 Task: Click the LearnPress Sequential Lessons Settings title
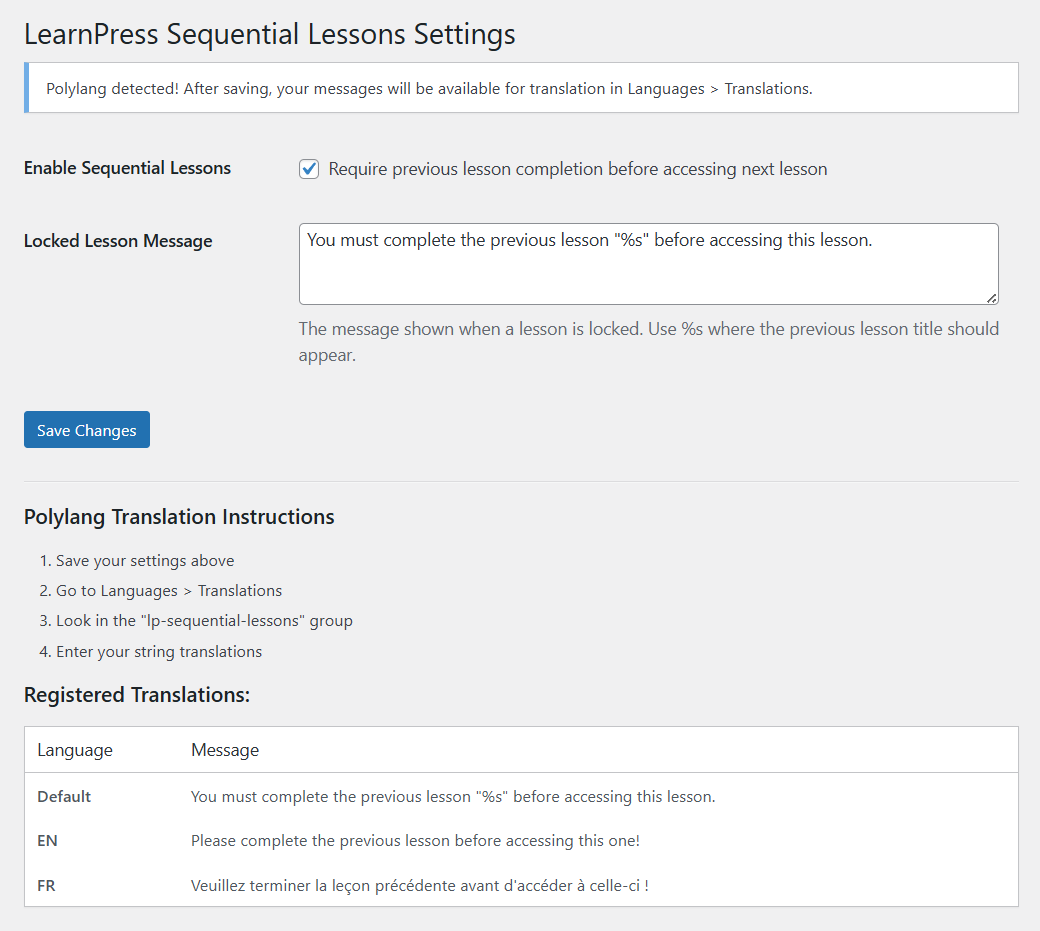pos(269,34)
